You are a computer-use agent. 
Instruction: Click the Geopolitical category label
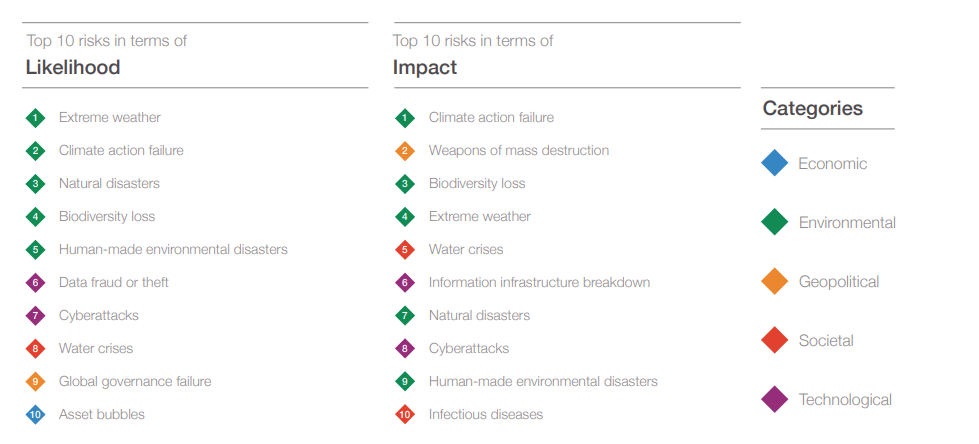click(839, 282)
